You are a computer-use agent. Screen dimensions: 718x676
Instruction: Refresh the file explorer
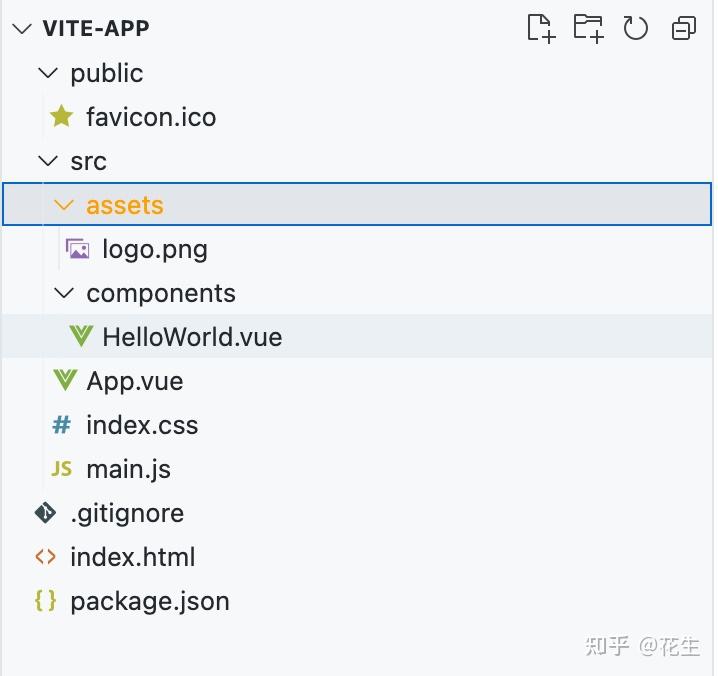(x=636, y=28)
